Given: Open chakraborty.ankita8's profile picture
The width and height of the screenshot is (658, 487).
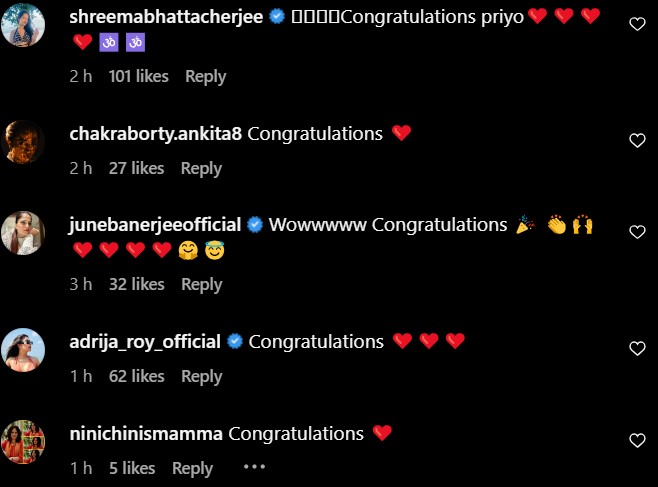Looking at the screenshot, I should click(23, 142).
